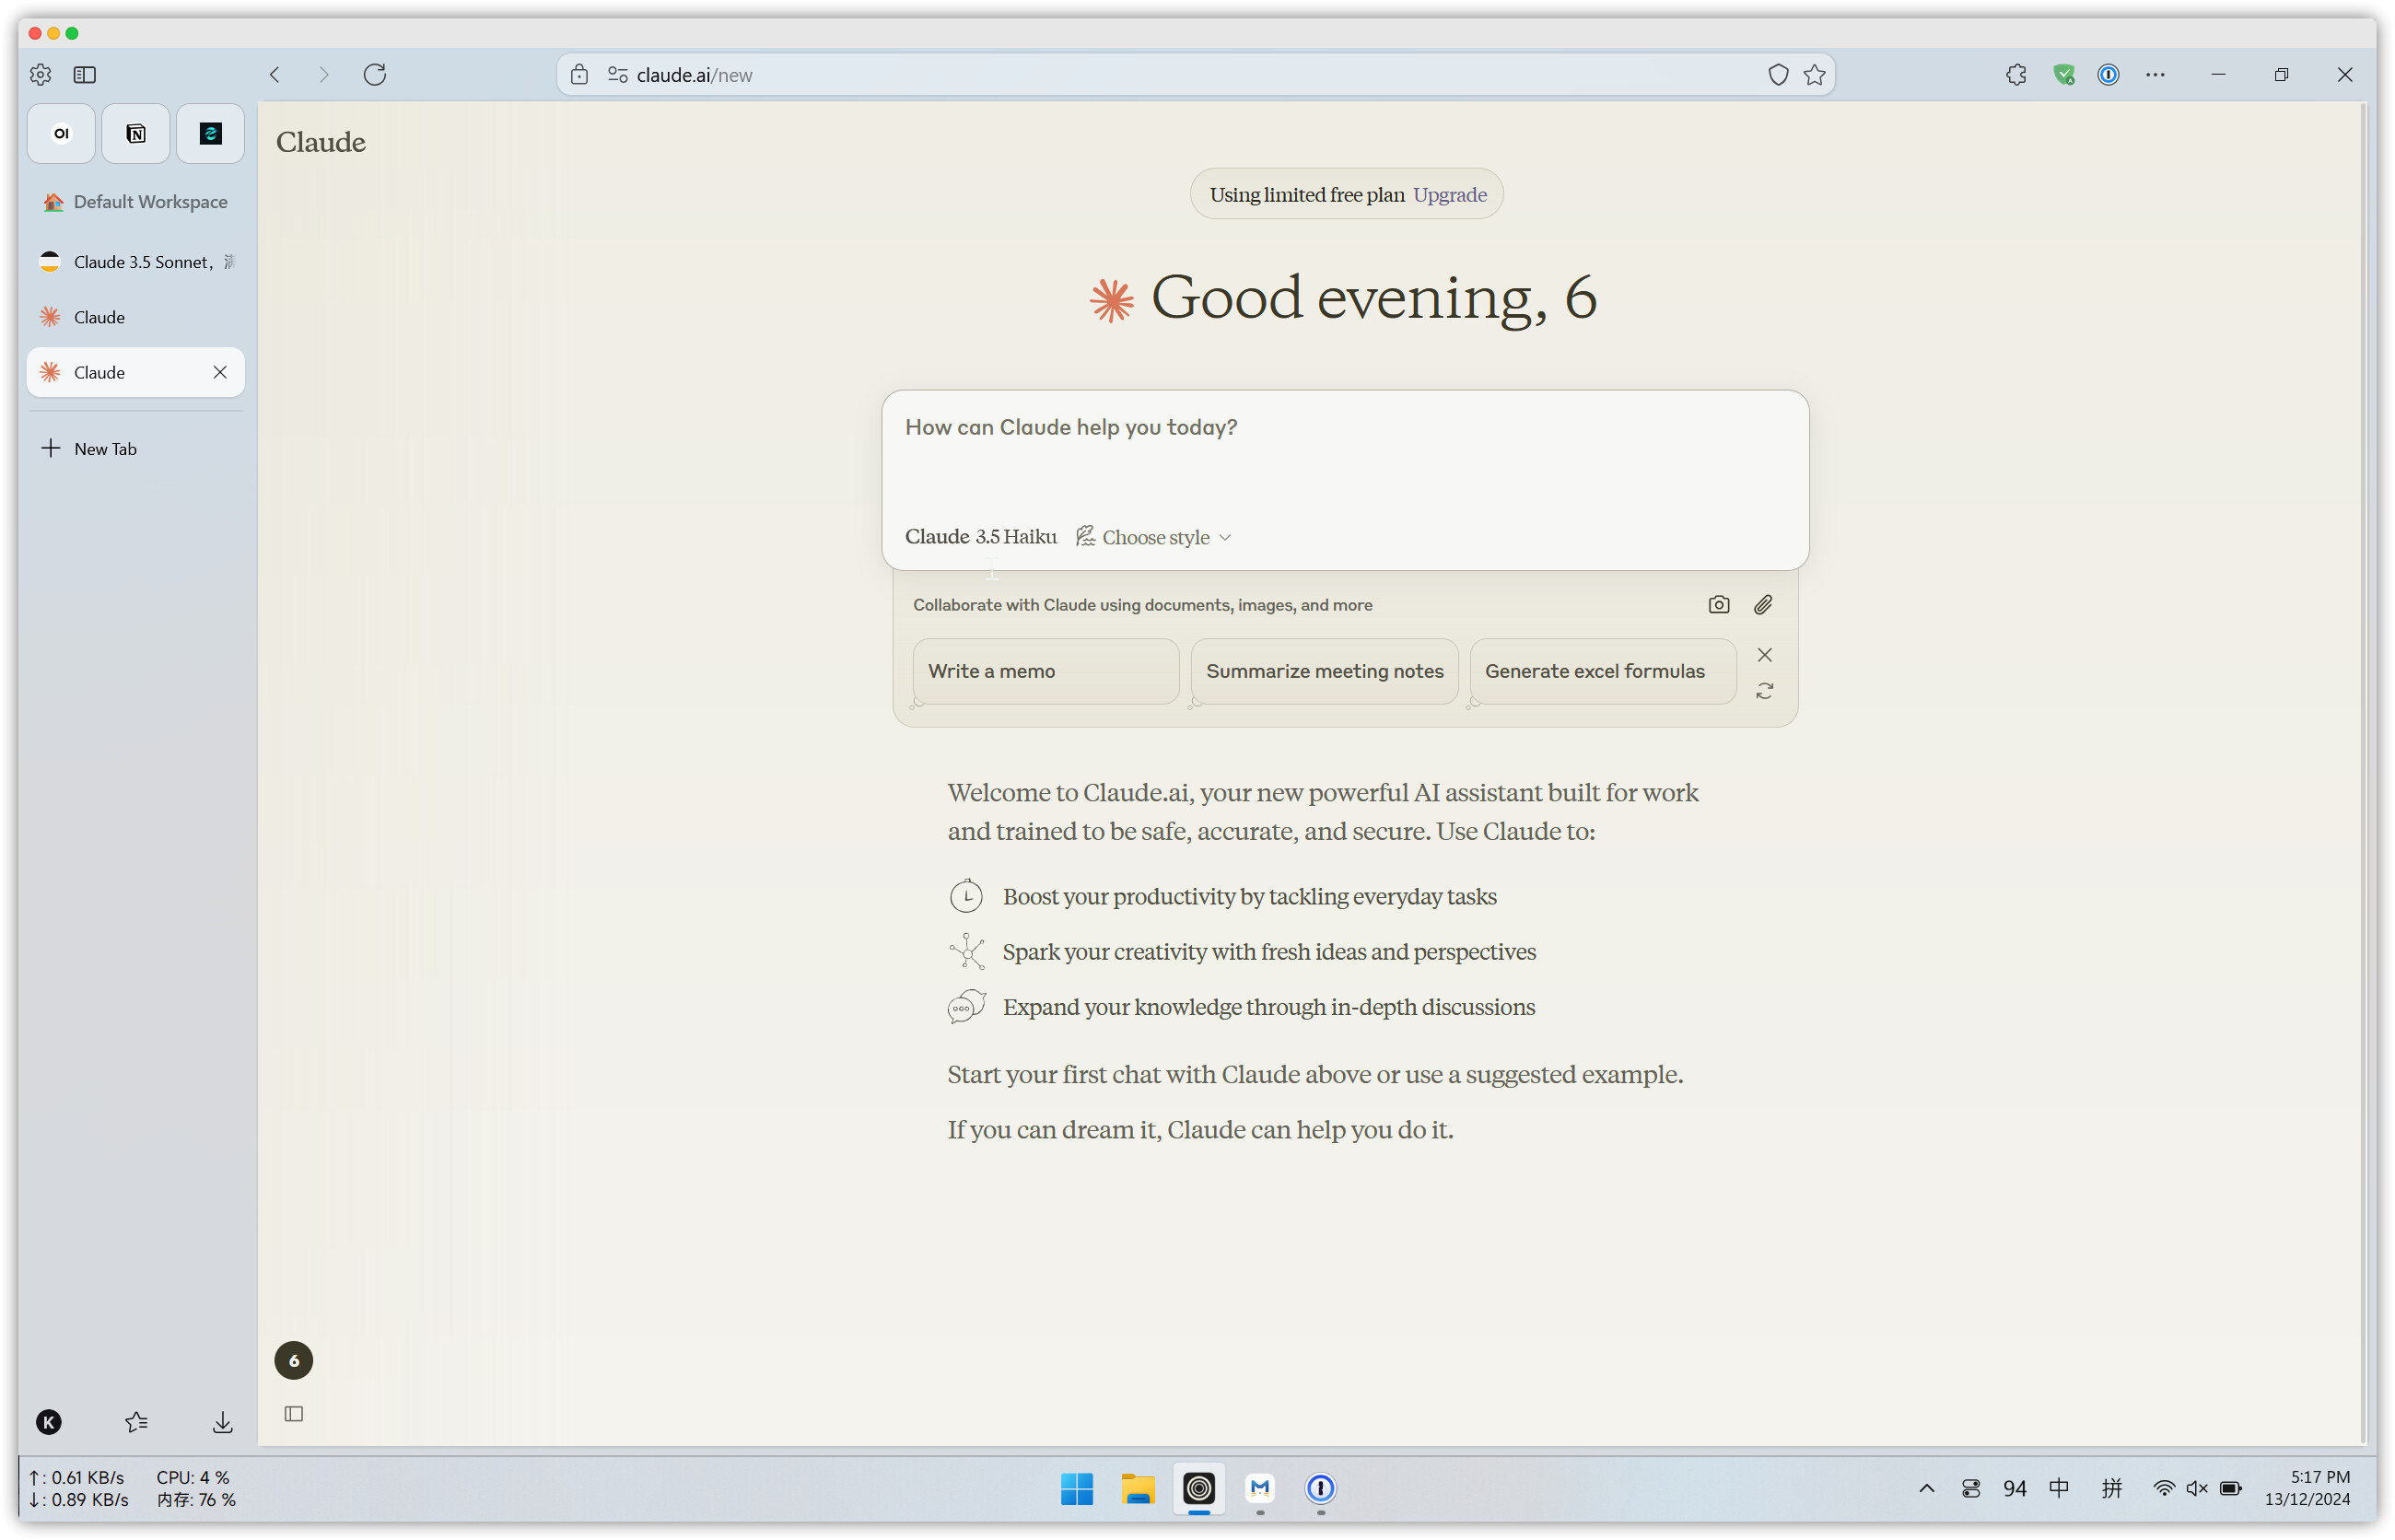Screen dimensions: 2395x1540
Task: Click the Upgrade link
Action: [x=1449, y=194]
